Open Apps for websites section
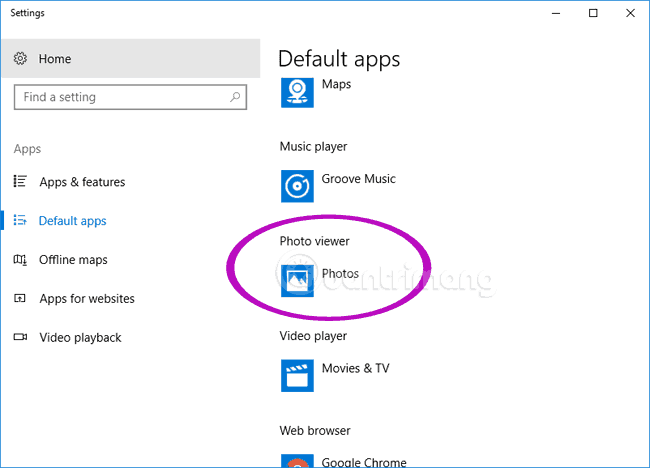This screenshot has height=468, width=650. (x=87, y=299)
